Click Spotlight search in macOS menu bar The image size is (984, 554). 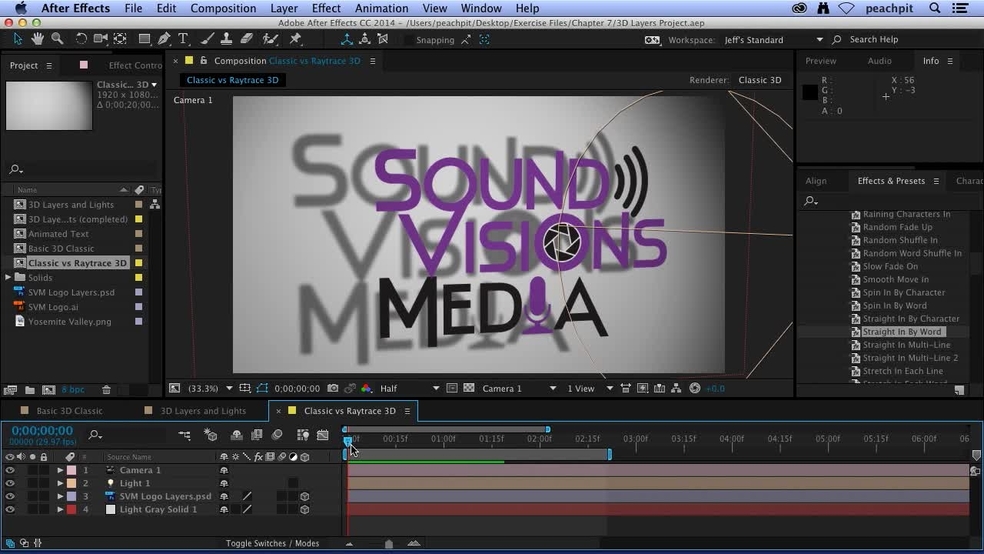click(934, 8)
